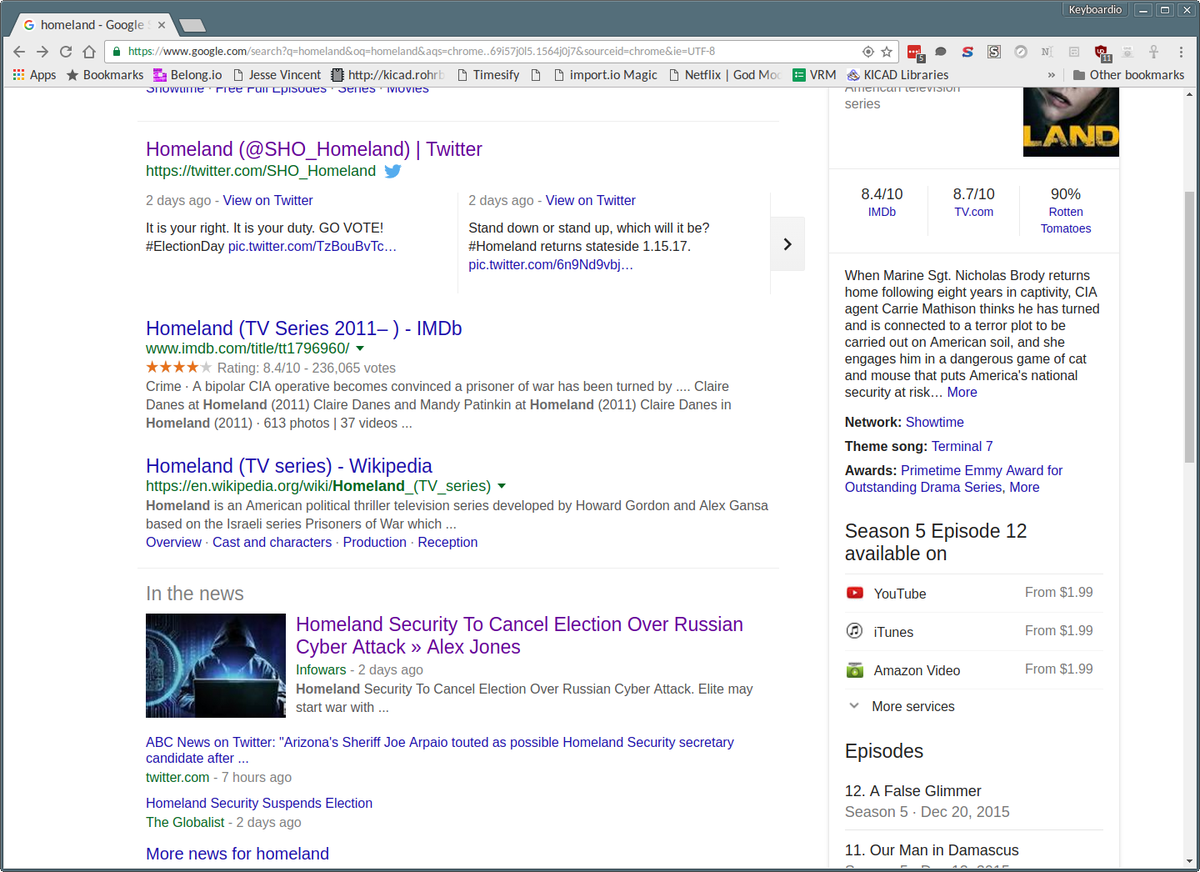Open the Apps grid in bookmarks bar
Image resolution: width=1200 pixels, height=872 pixels.
(34, 75)
